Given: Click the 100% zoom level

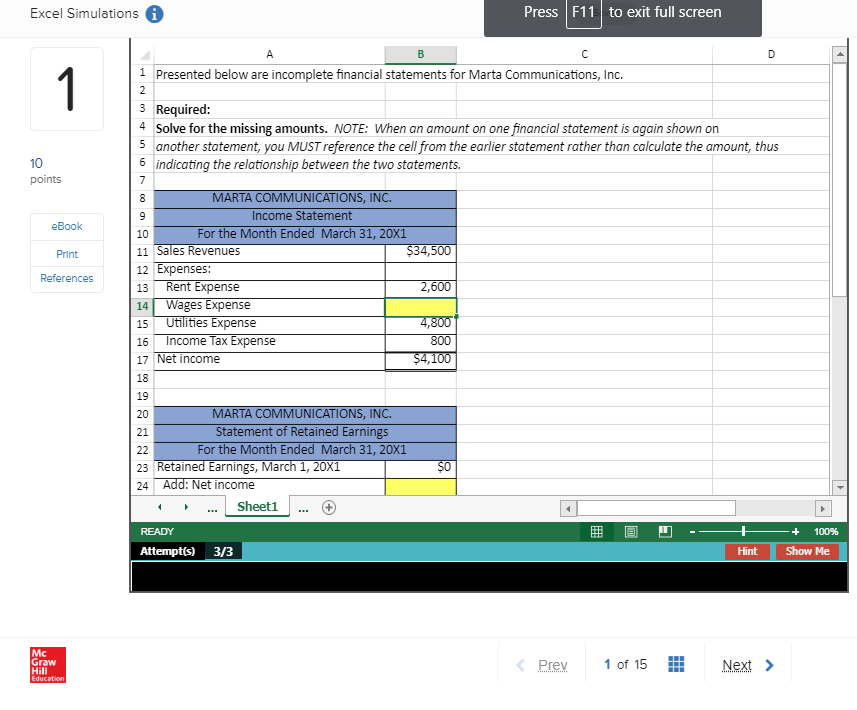Looking at the screenshot, I should [825, 532].
